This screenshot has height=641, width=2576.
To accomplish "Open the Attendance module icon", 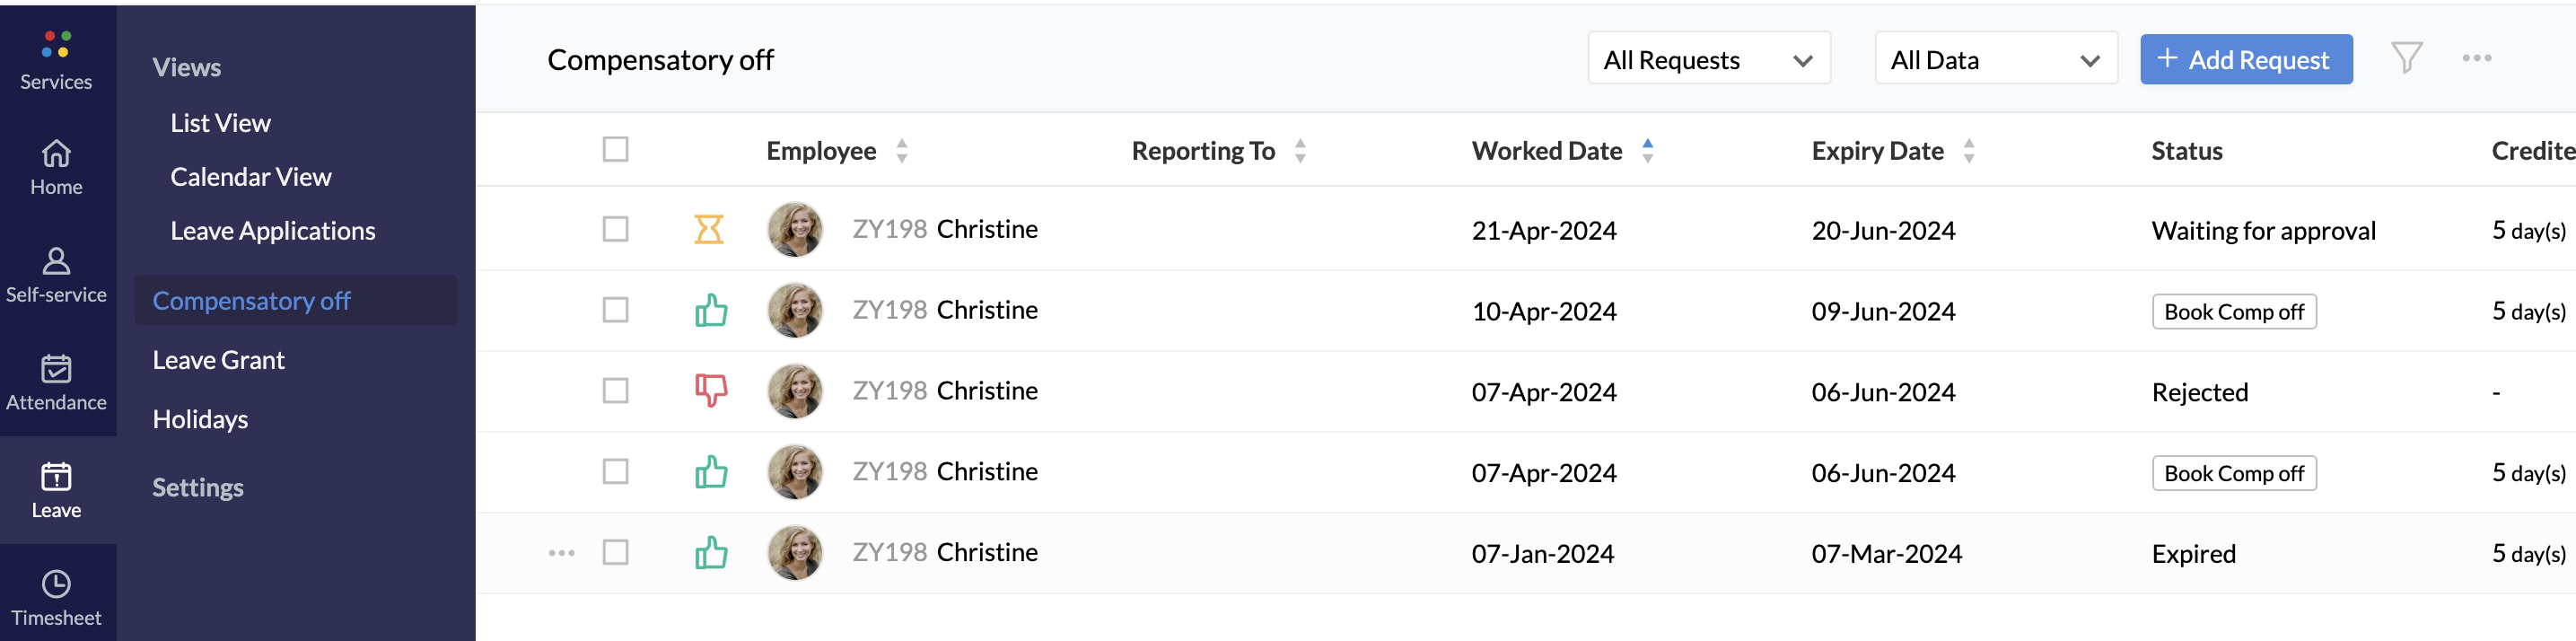I will coord(56,370).
